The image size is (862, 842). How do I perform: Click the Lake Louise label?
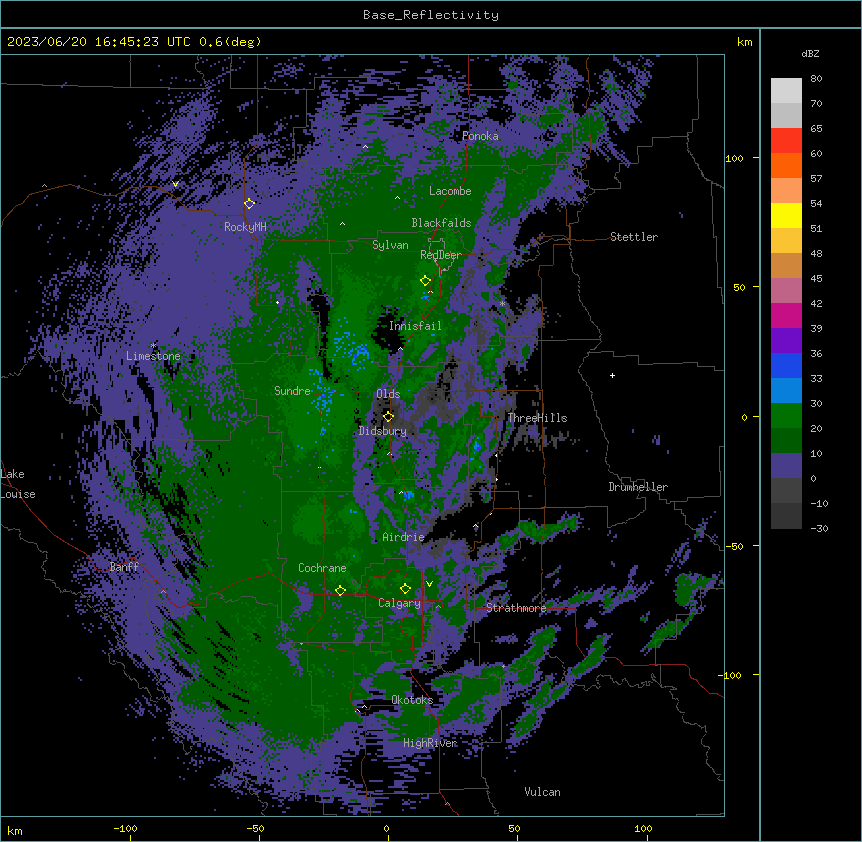click(17, 484)
